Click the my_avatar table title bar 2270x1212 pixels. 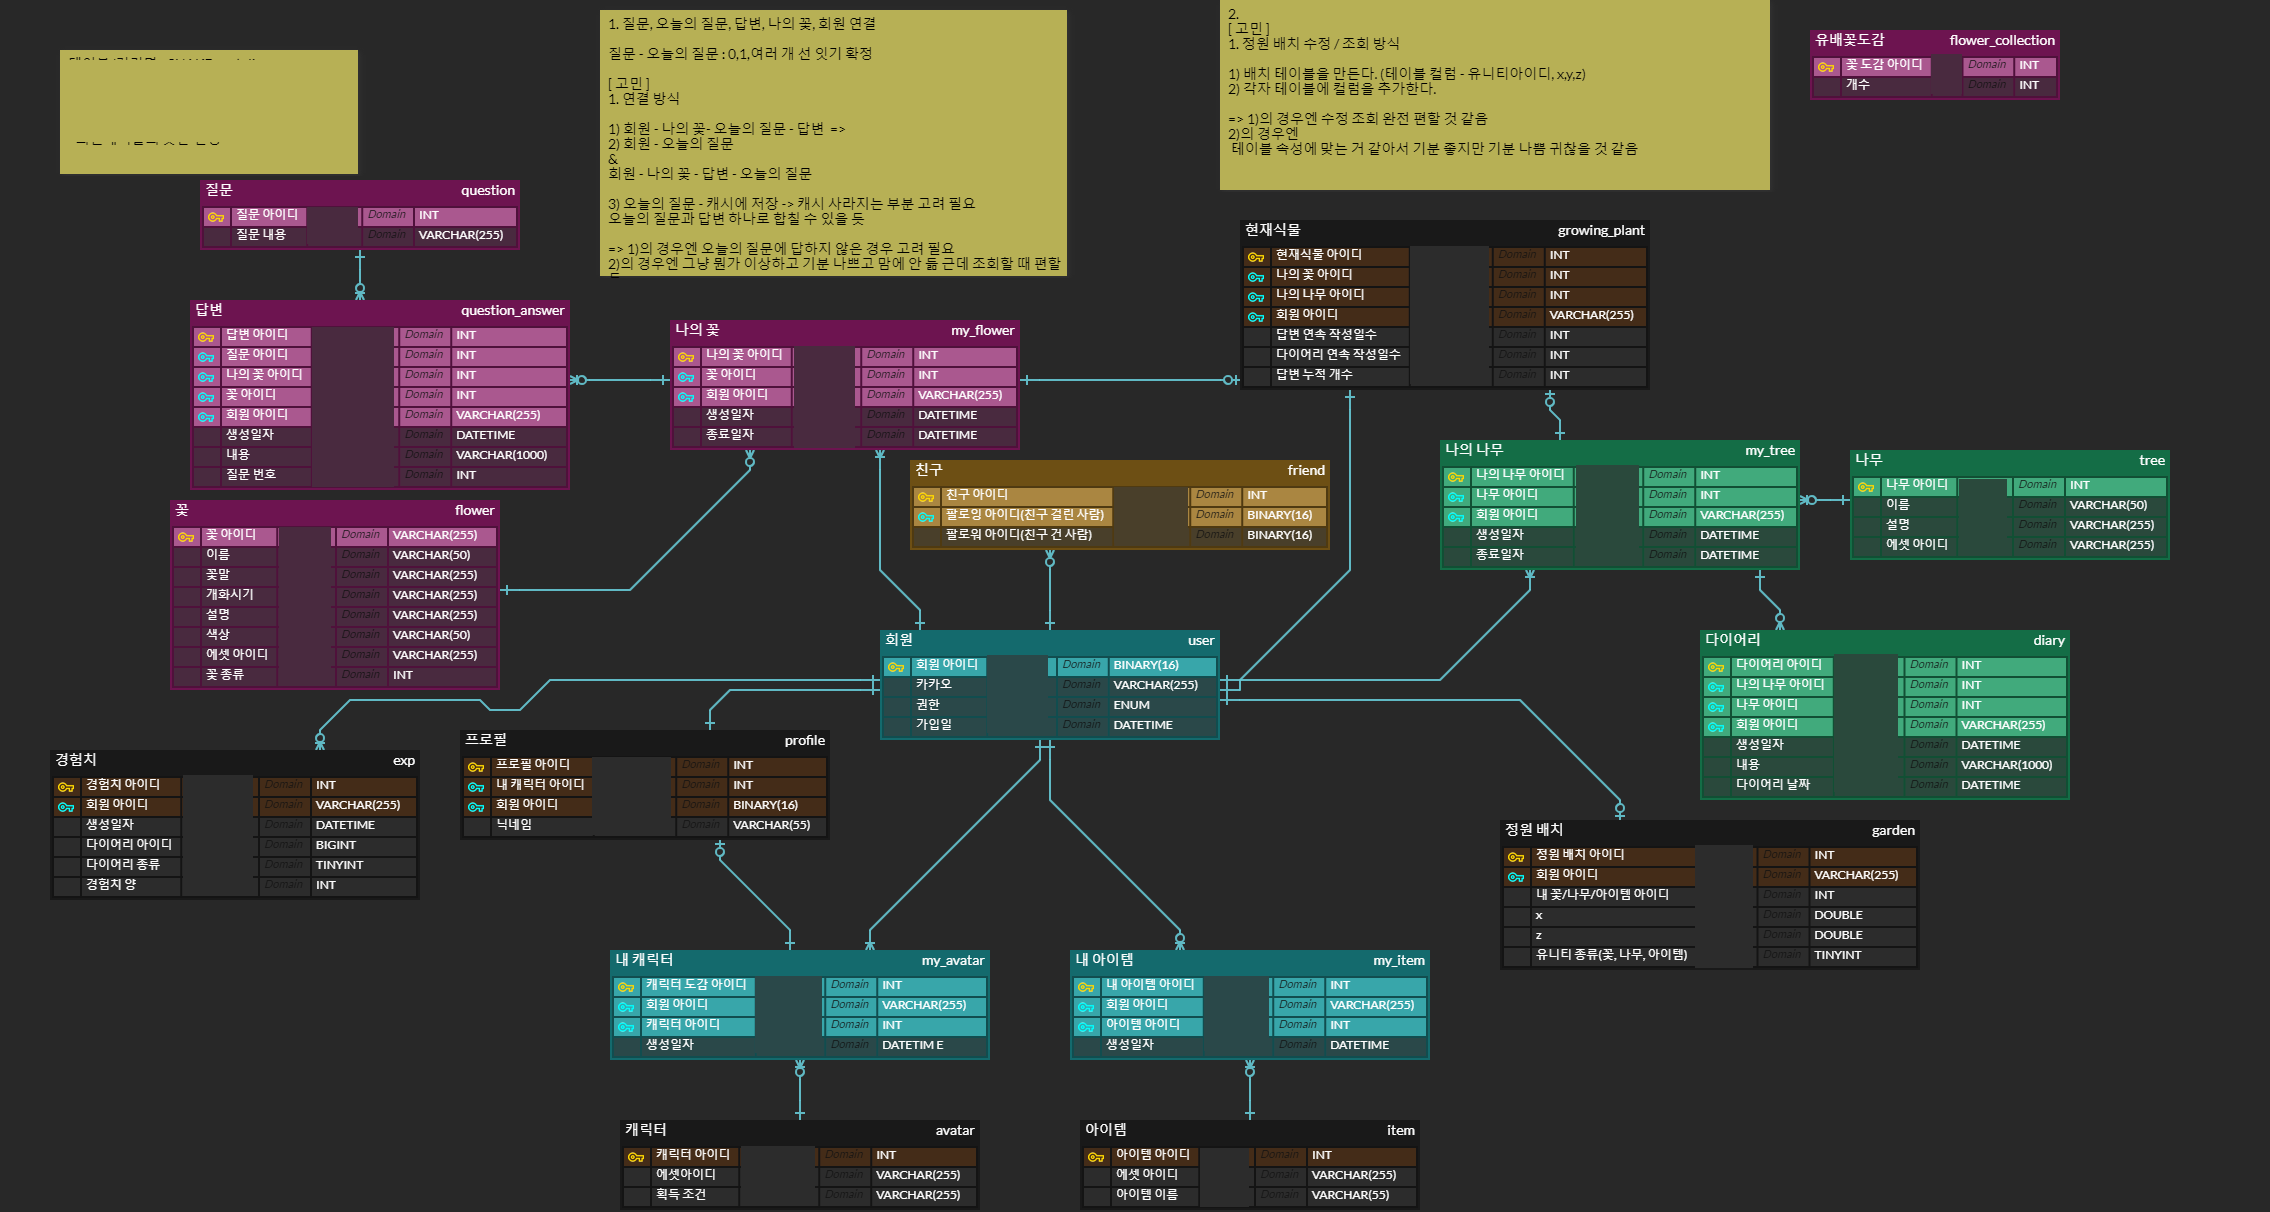point(799,960)
